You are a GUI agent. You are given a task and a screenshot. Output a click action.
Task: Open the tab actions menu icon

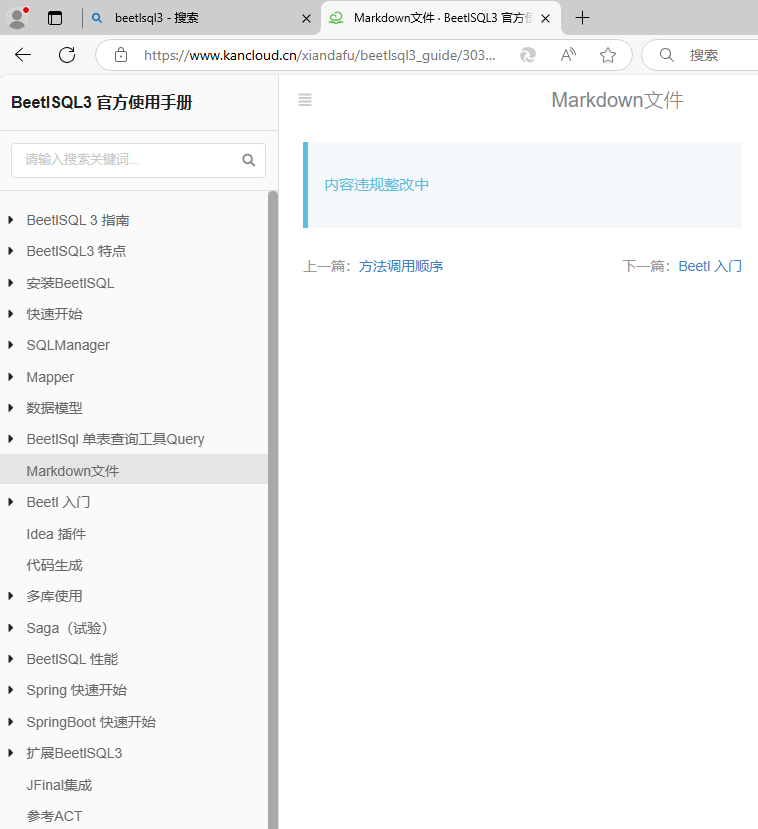[x=54, y=18]
